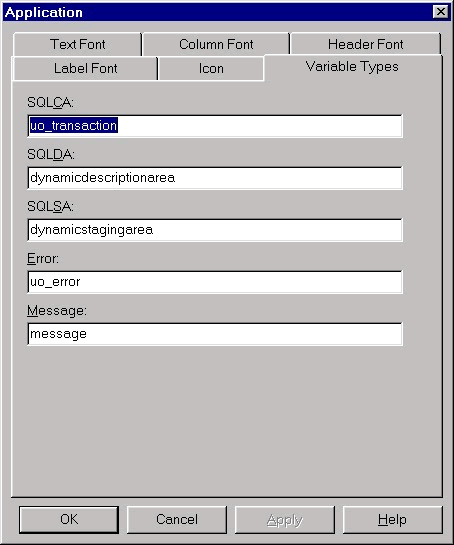Viewport: 454px width, 545px height.
Task: Click the greyed-out Apply button
Action: (285, 519)
